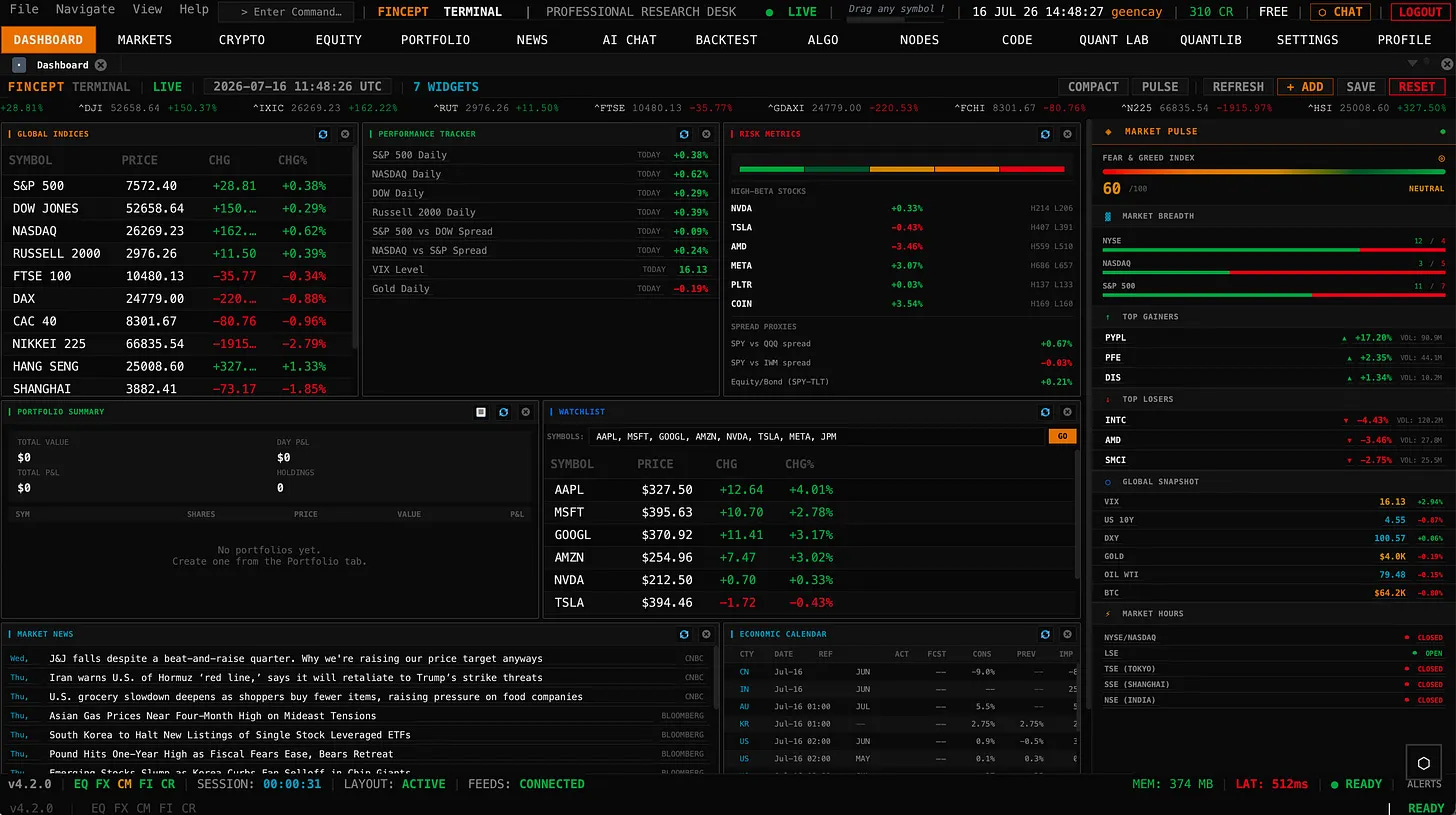1456x815 pixels.
Task: Close the Economic Calendar widget
Action: 1067,634
